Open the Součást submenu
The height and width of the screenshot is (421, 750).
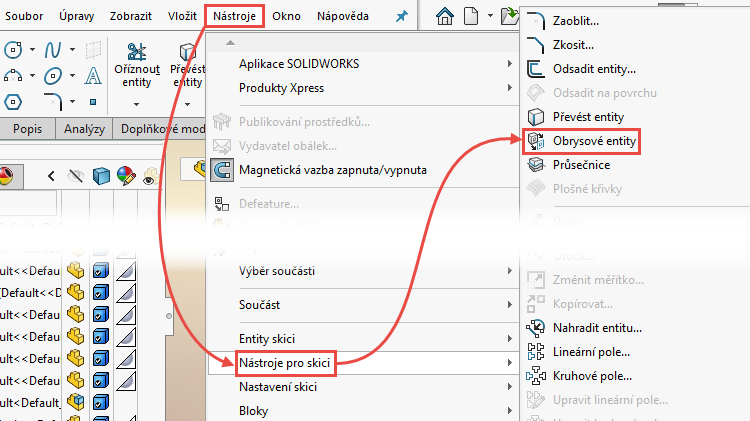(364, 305)
